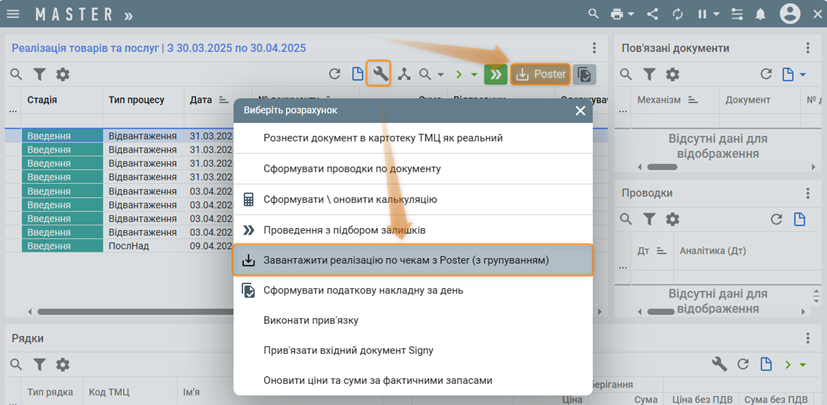This screenshot has width=827, height=405.
Task: Select Оновити ціни та суми за фактичними запасами
Action: pyautogui.click(x=413, y=380)
